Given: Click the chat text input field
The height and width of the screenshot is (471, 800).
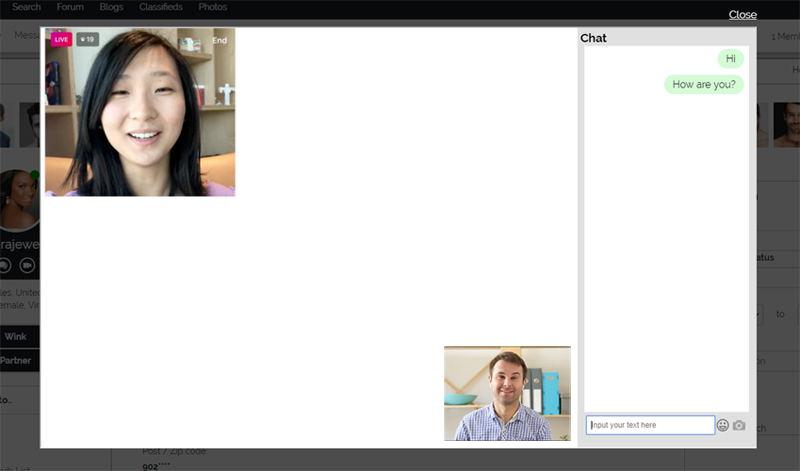Looking at the screenshot, I should (650, 425).
